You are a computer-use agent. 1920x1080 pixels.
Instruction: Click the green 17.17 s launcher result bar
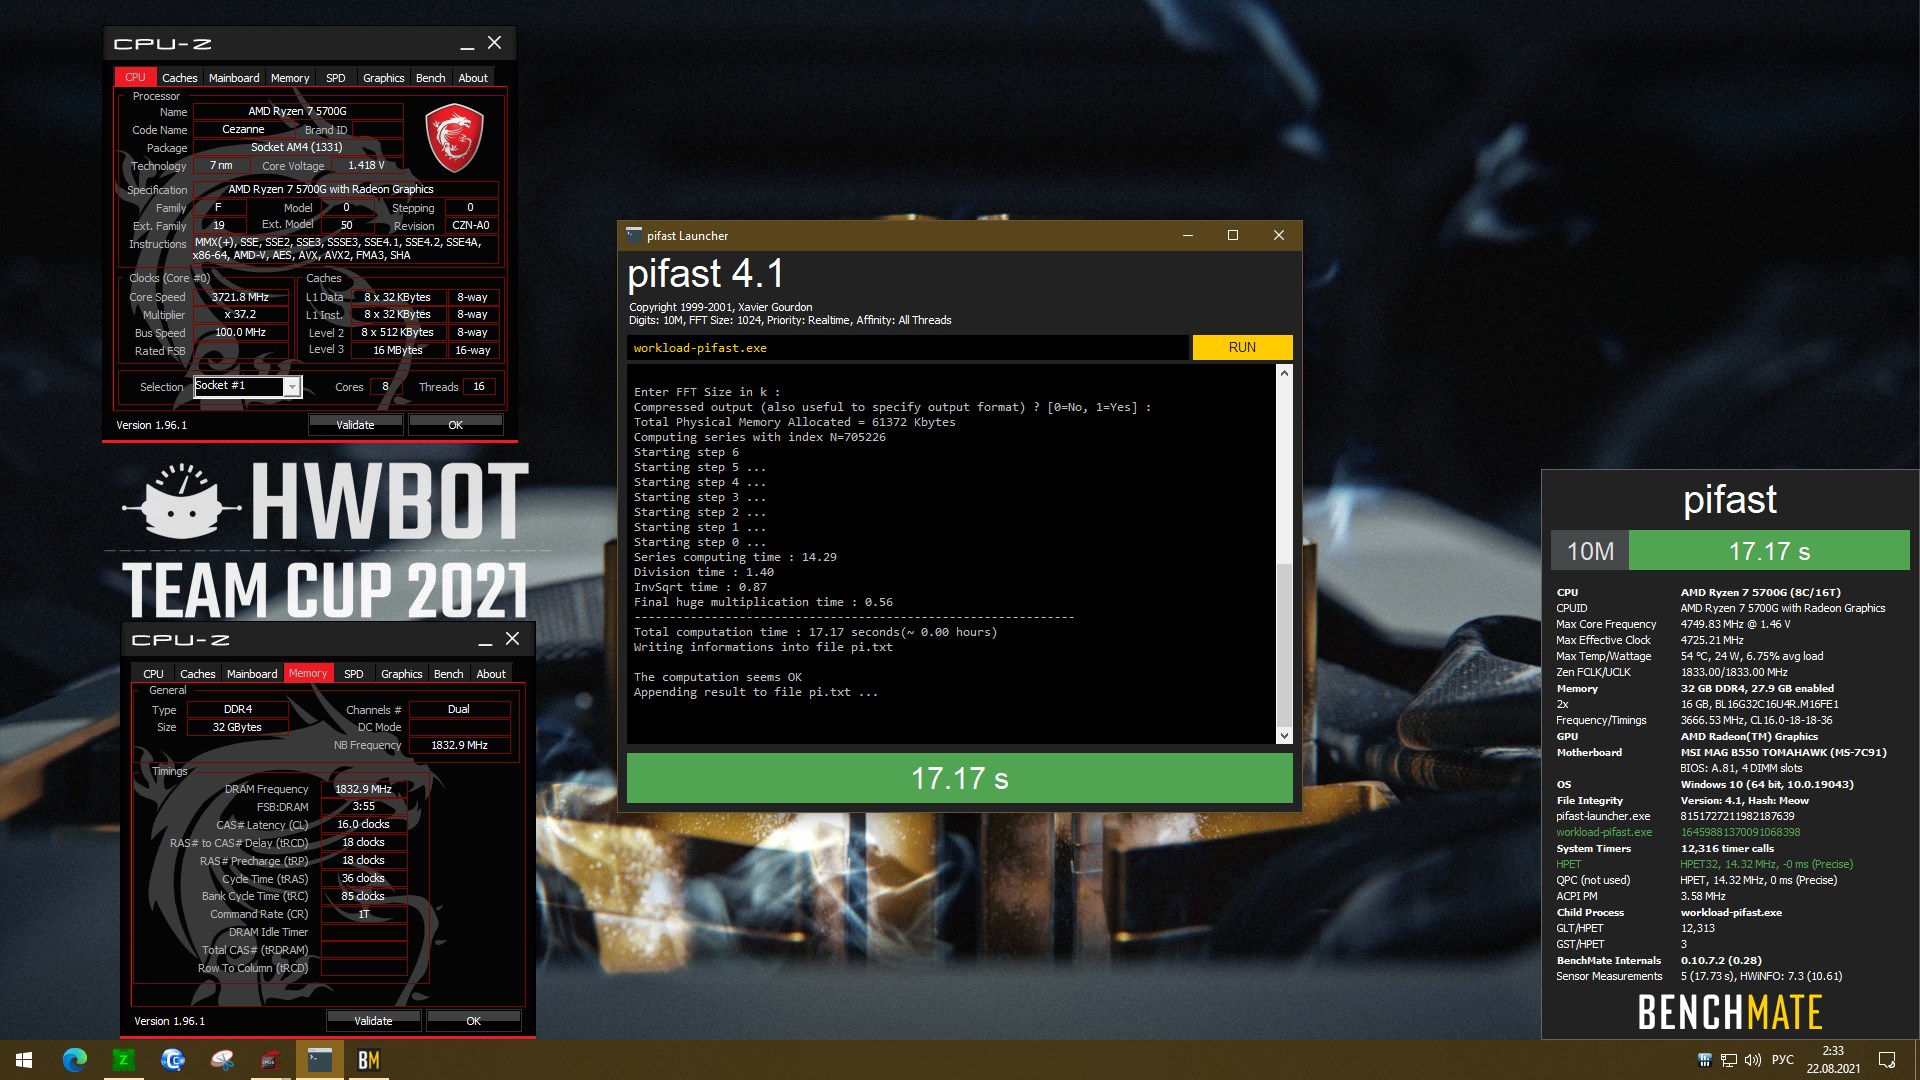(x=959, y=778)
